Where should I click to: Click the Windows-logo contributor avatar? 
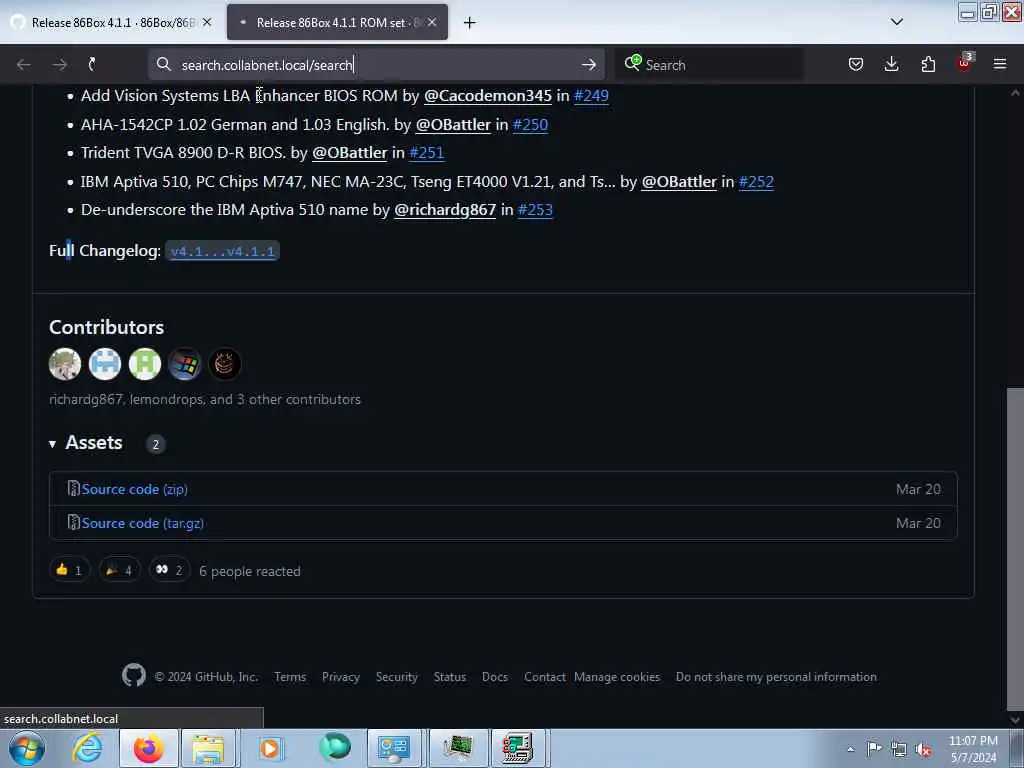[185, 364]
